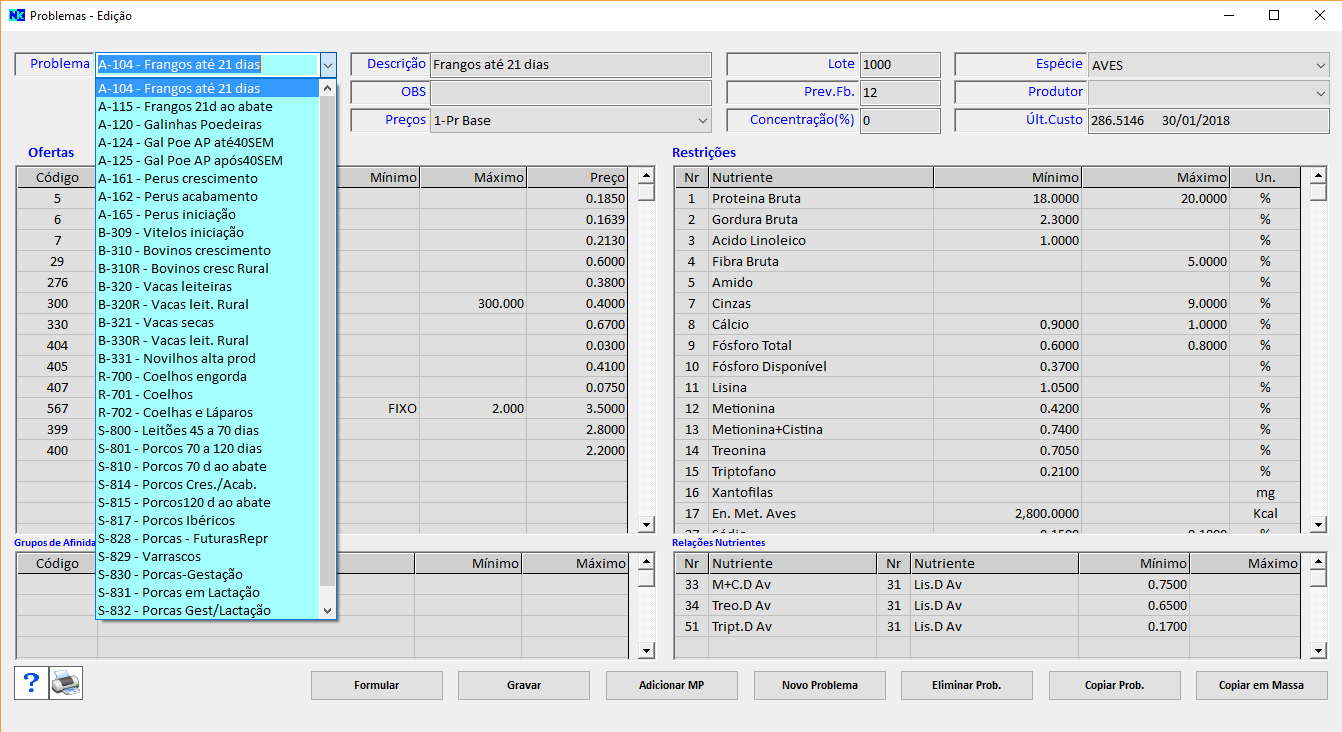
Task: Create a new problem with Novo Problema
Action: pyautogui.click(x=819, y=686)
